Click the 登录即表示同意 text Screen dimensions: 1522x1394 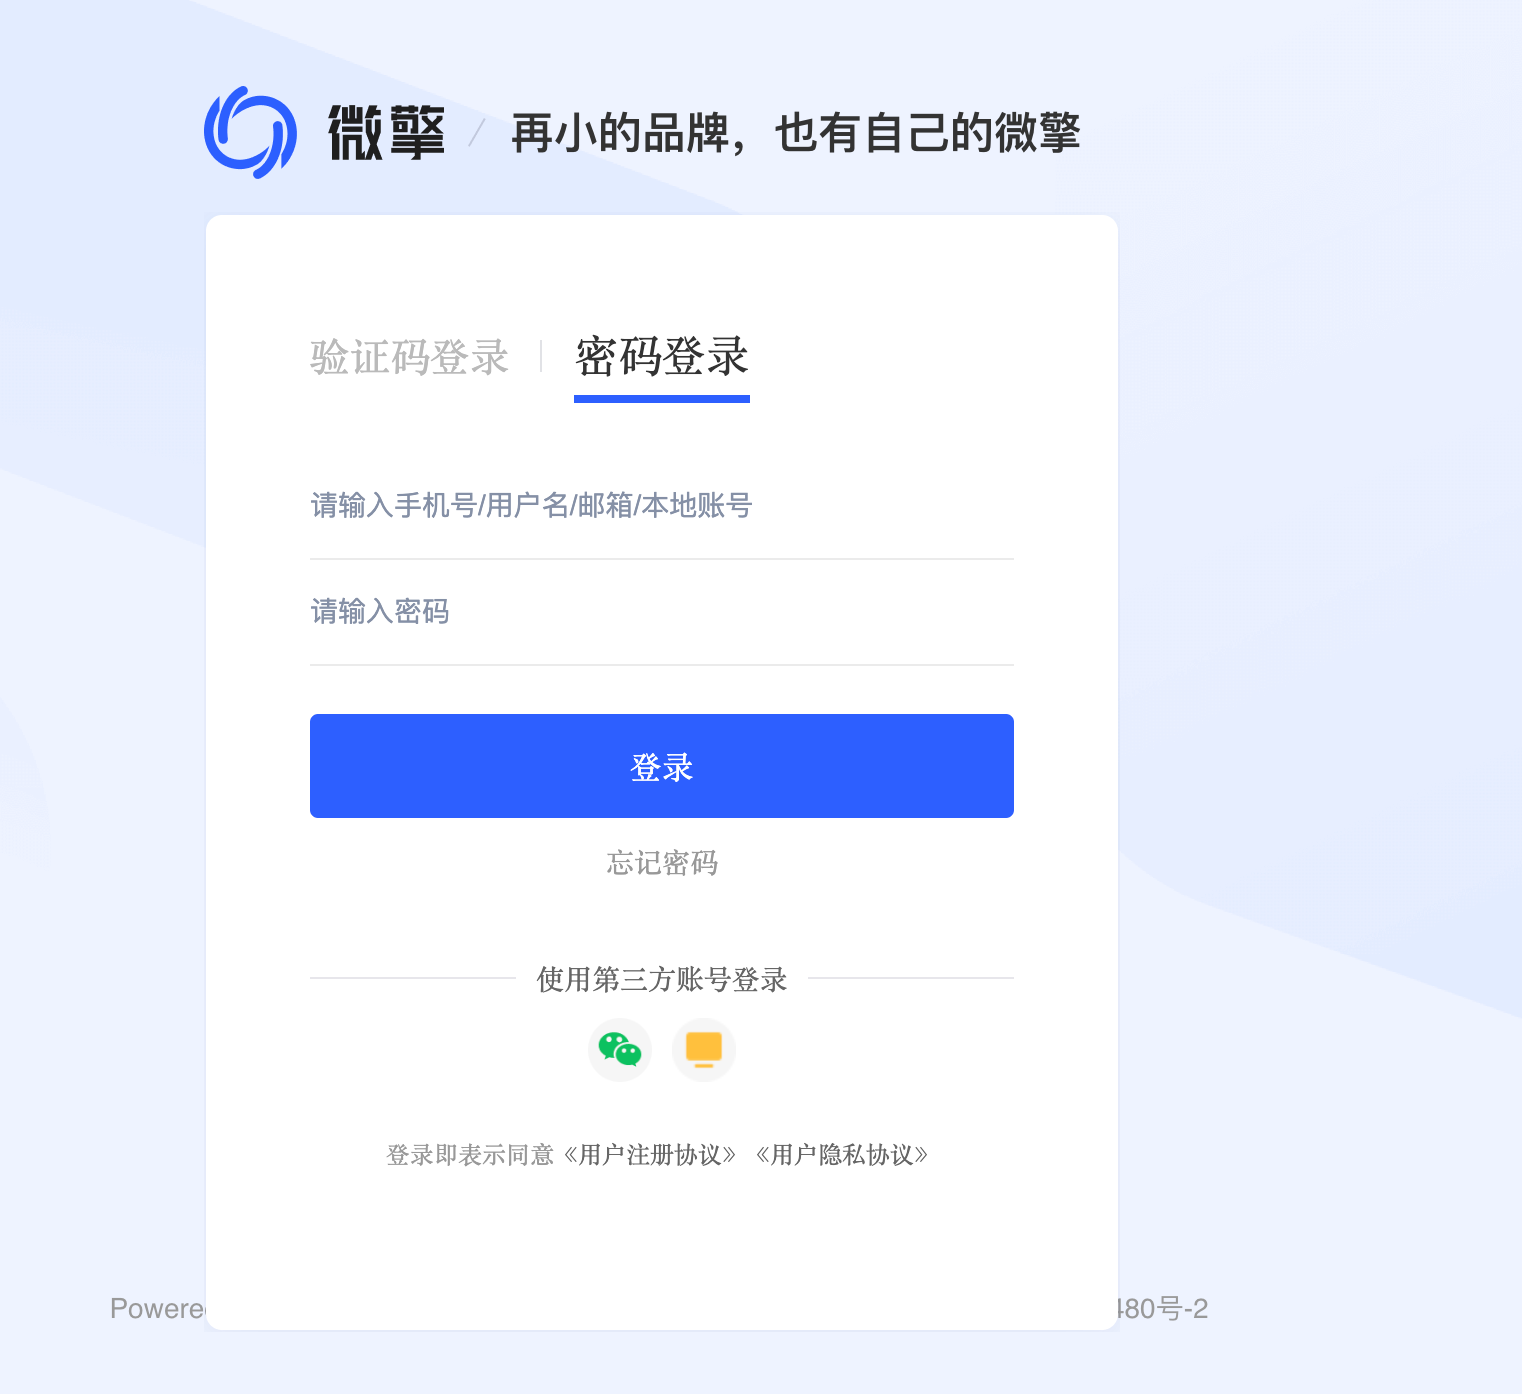[x=470, y=1155]
